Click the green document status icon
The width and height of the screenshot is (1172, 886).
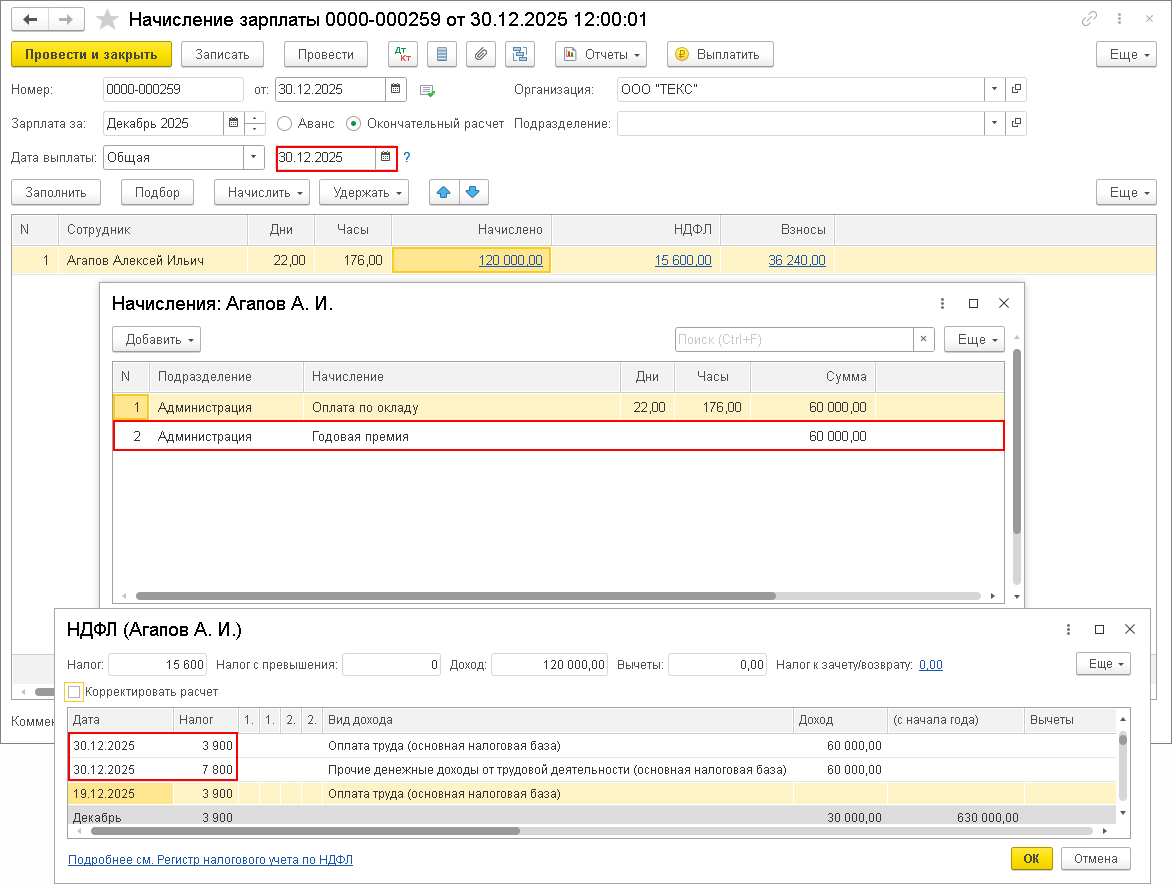(x=428, y=90)
